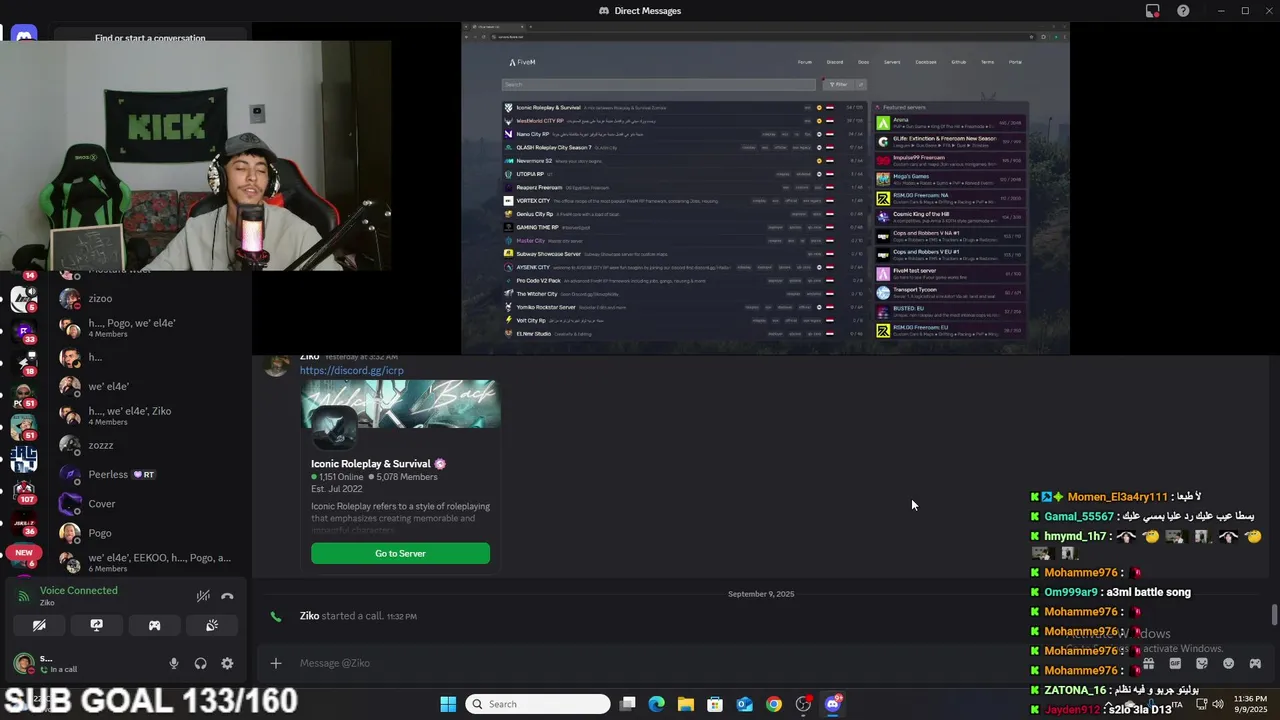Click Forum in the FiveM navigation
Screen dimensions: 1280x720
click(805, 62)
